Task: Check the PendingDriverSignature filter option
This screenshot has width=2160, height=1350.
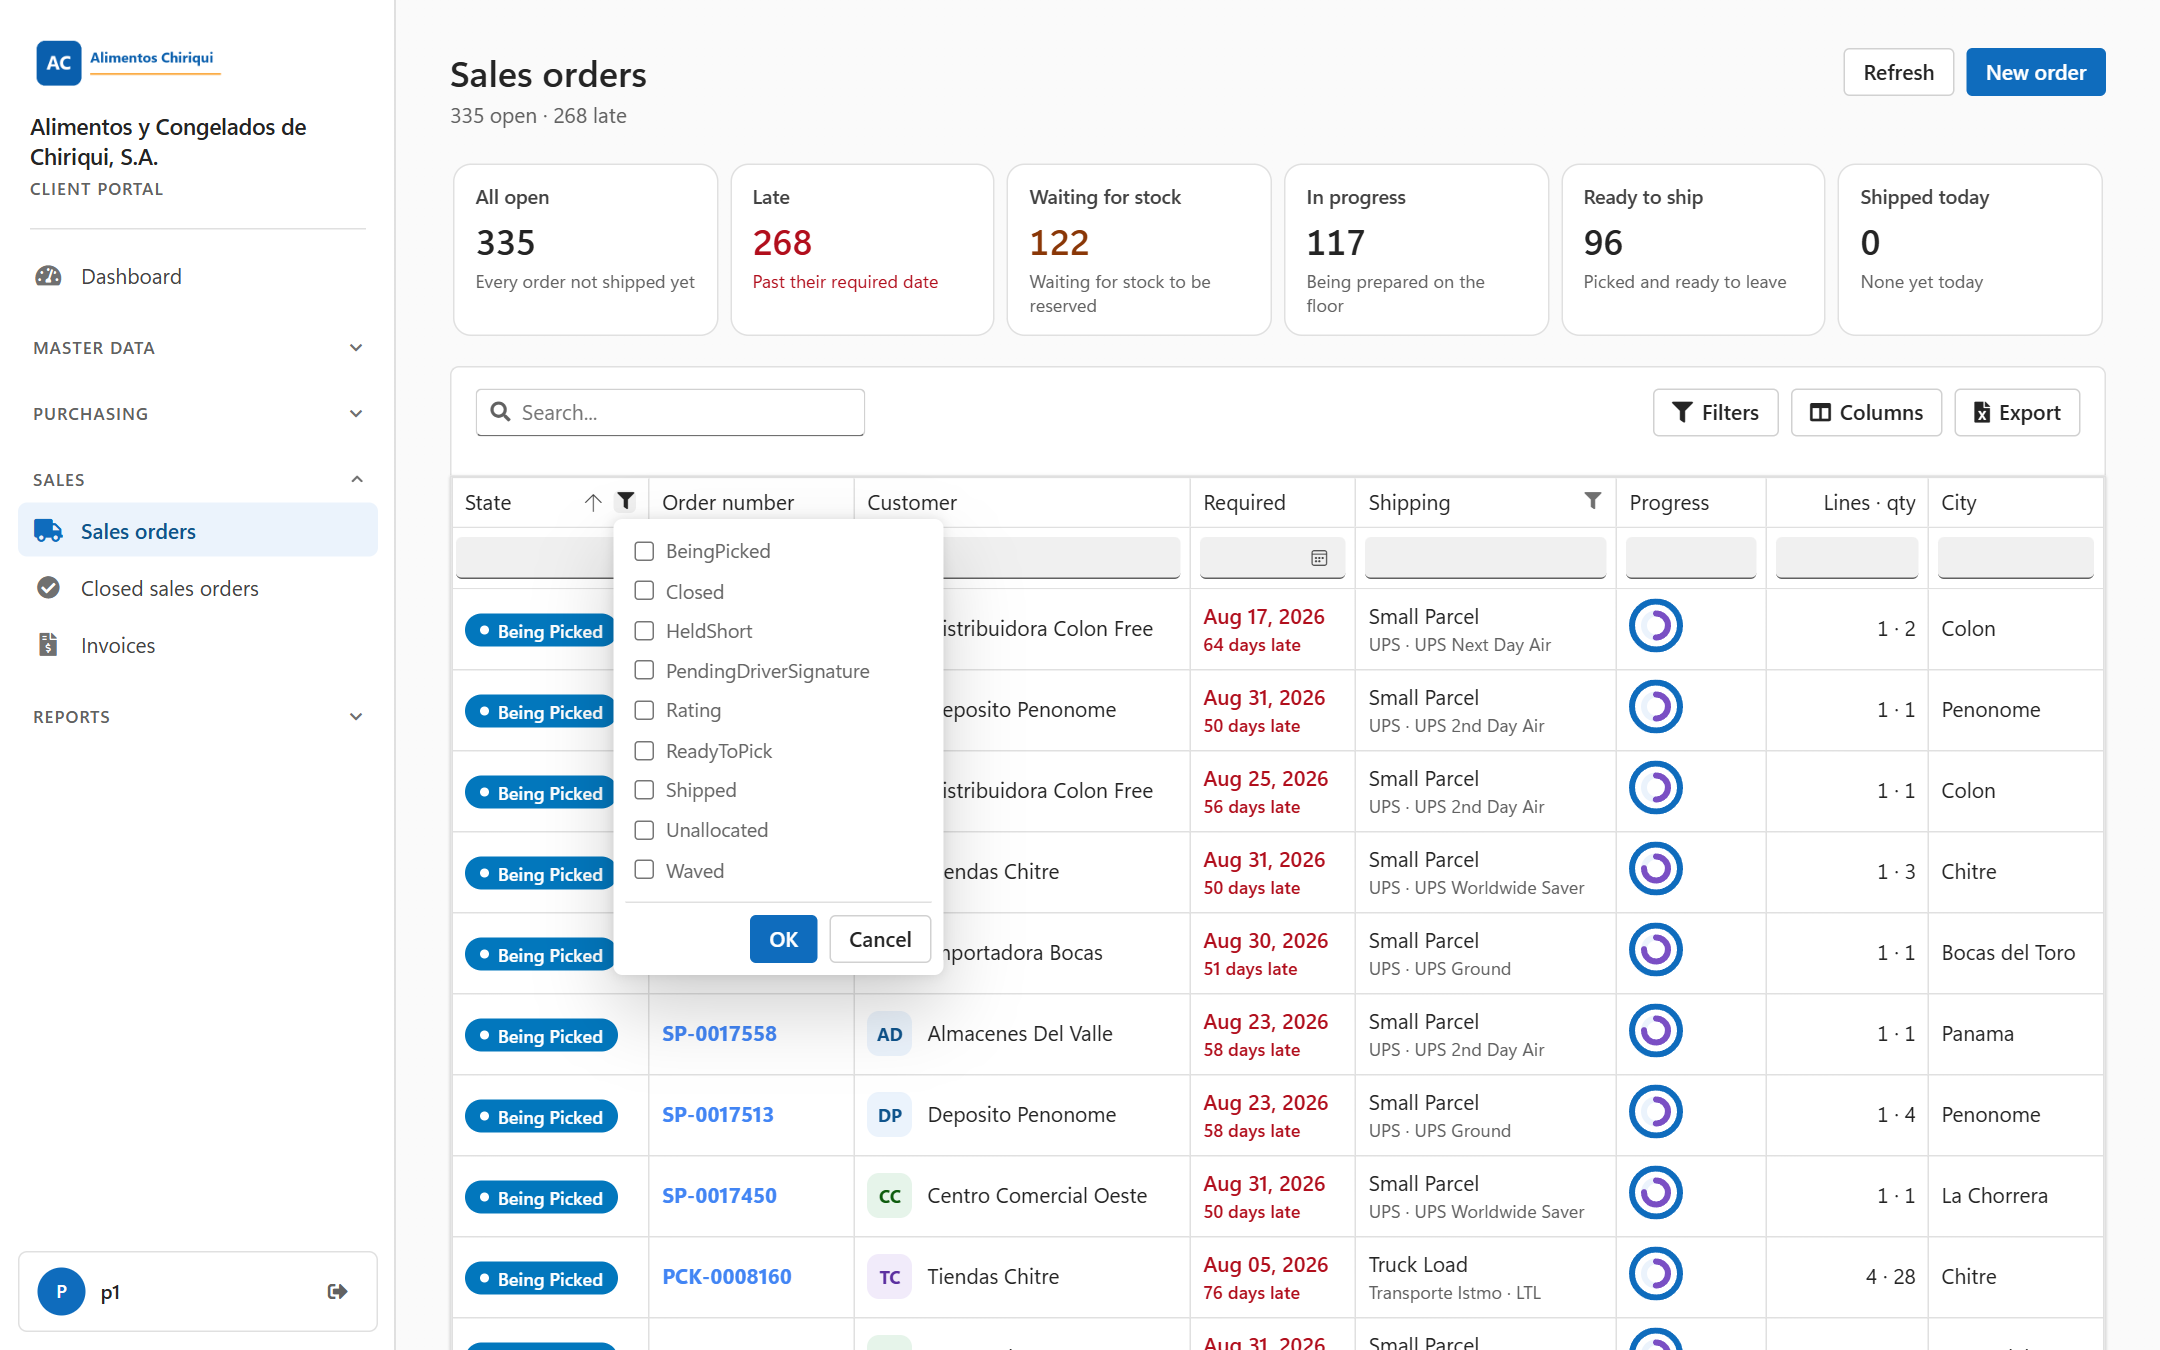Action: 645,670
